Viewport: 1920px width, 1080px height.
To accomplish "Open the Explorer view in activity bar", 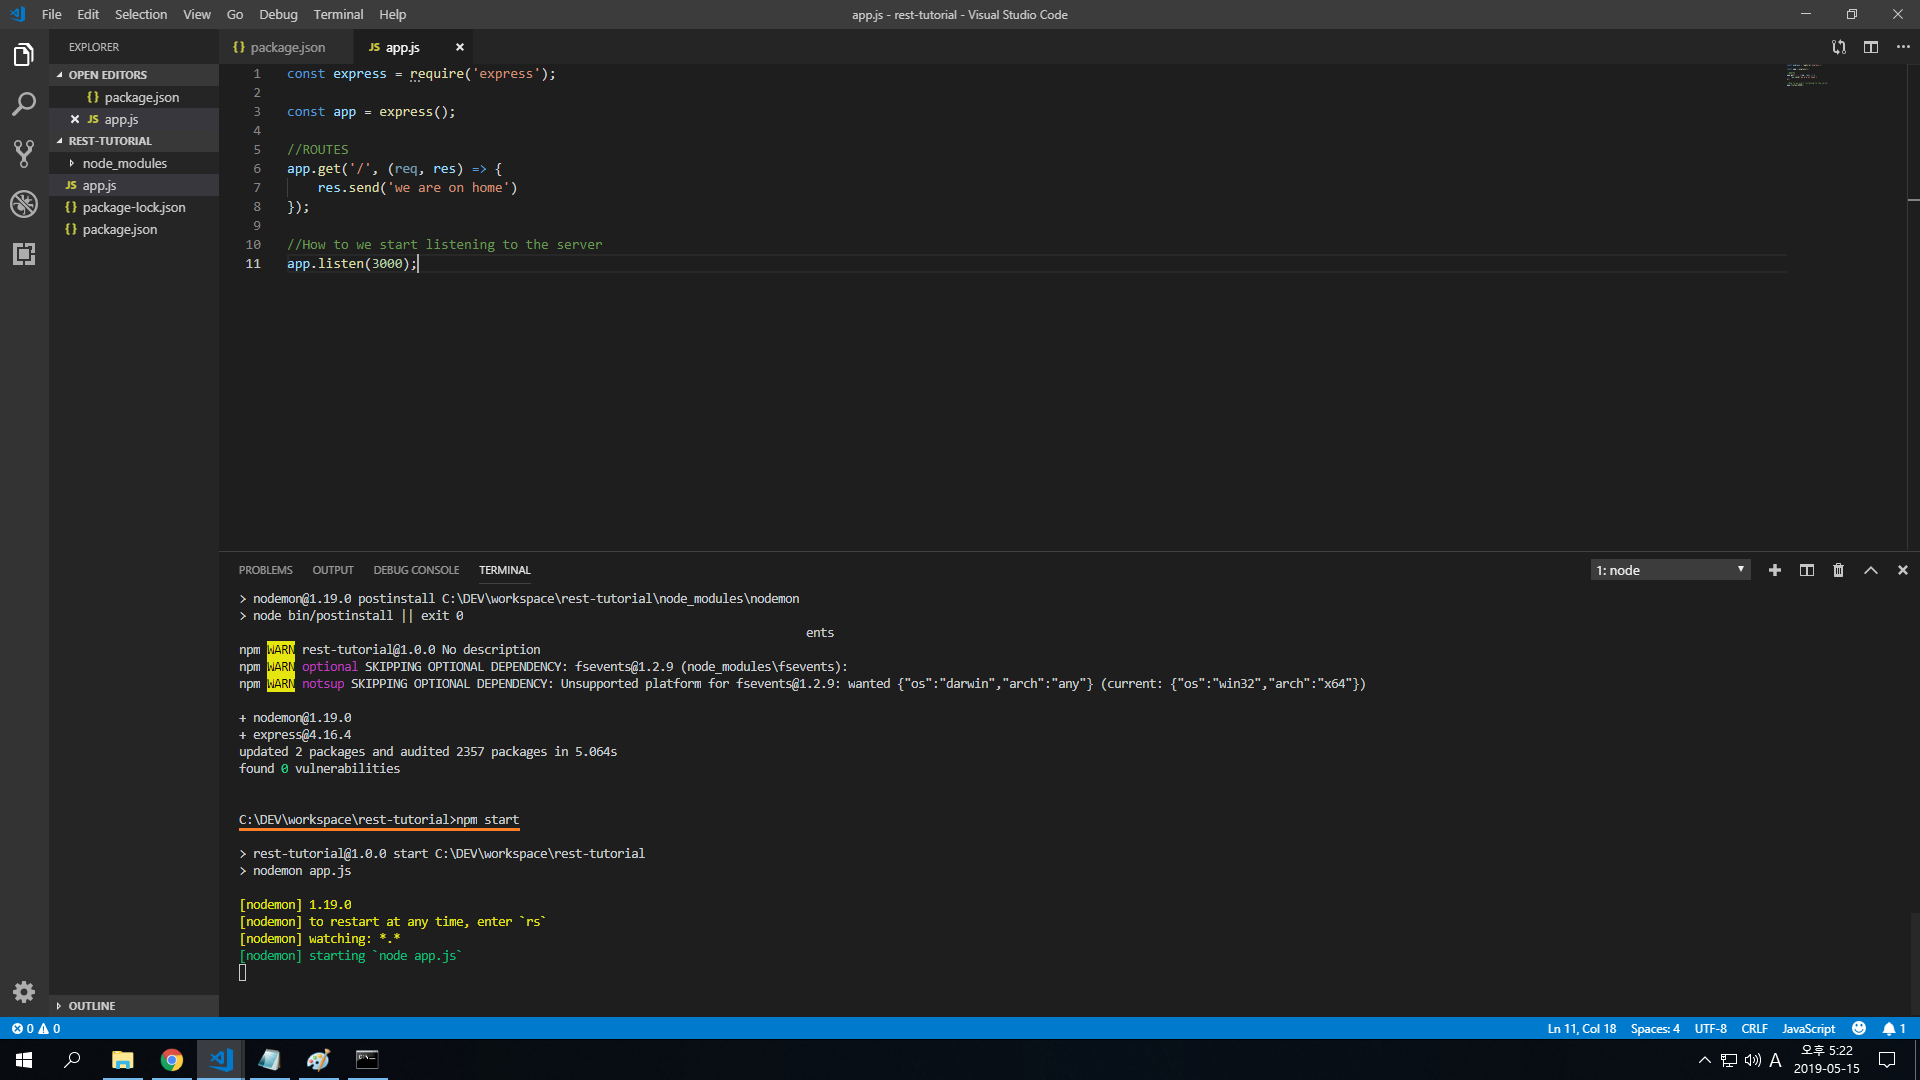I will pos(24,54).
